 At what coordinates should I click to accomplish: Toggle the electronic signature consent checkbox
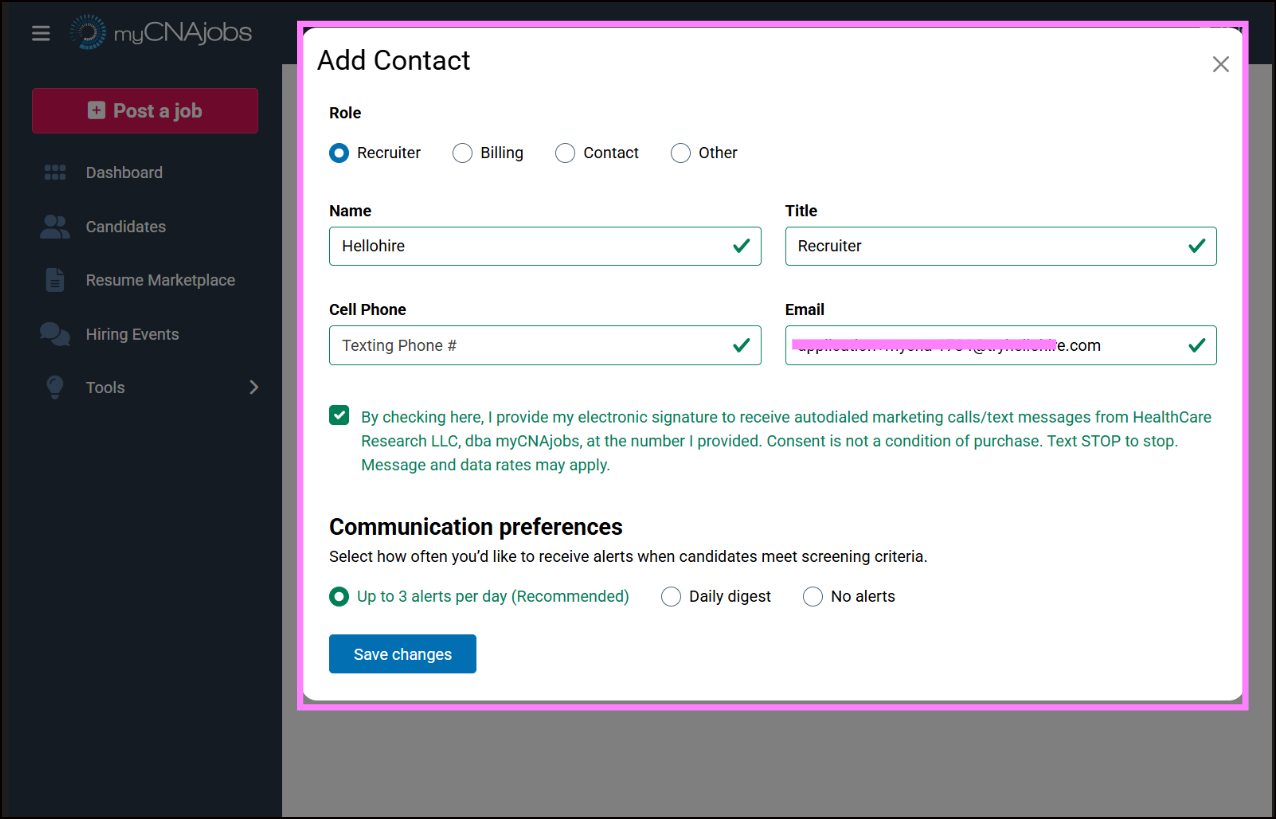point(339,415)
